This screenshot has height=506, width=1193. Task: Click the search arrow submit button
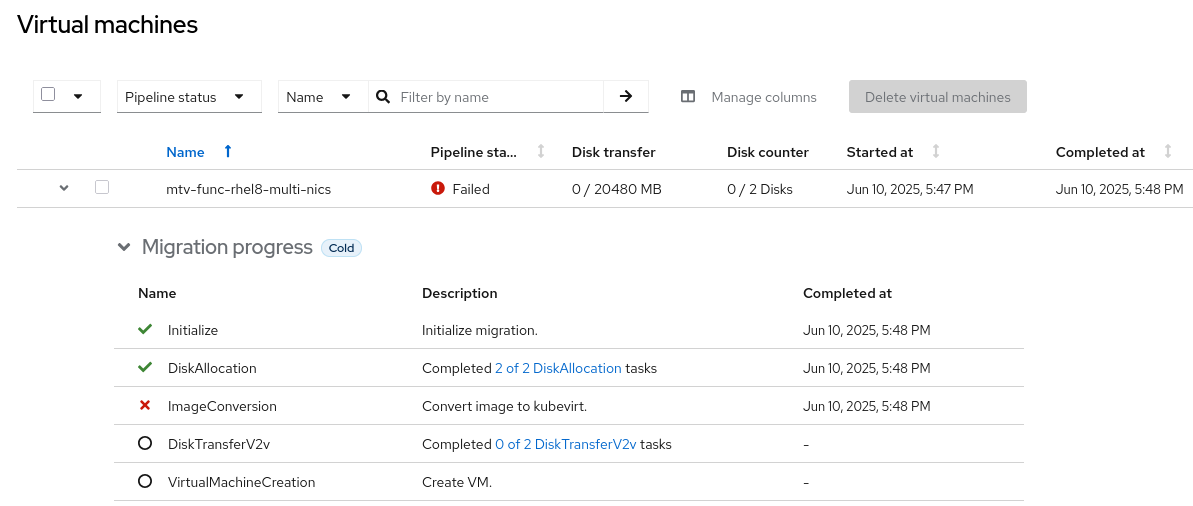[x=626, y=97]
